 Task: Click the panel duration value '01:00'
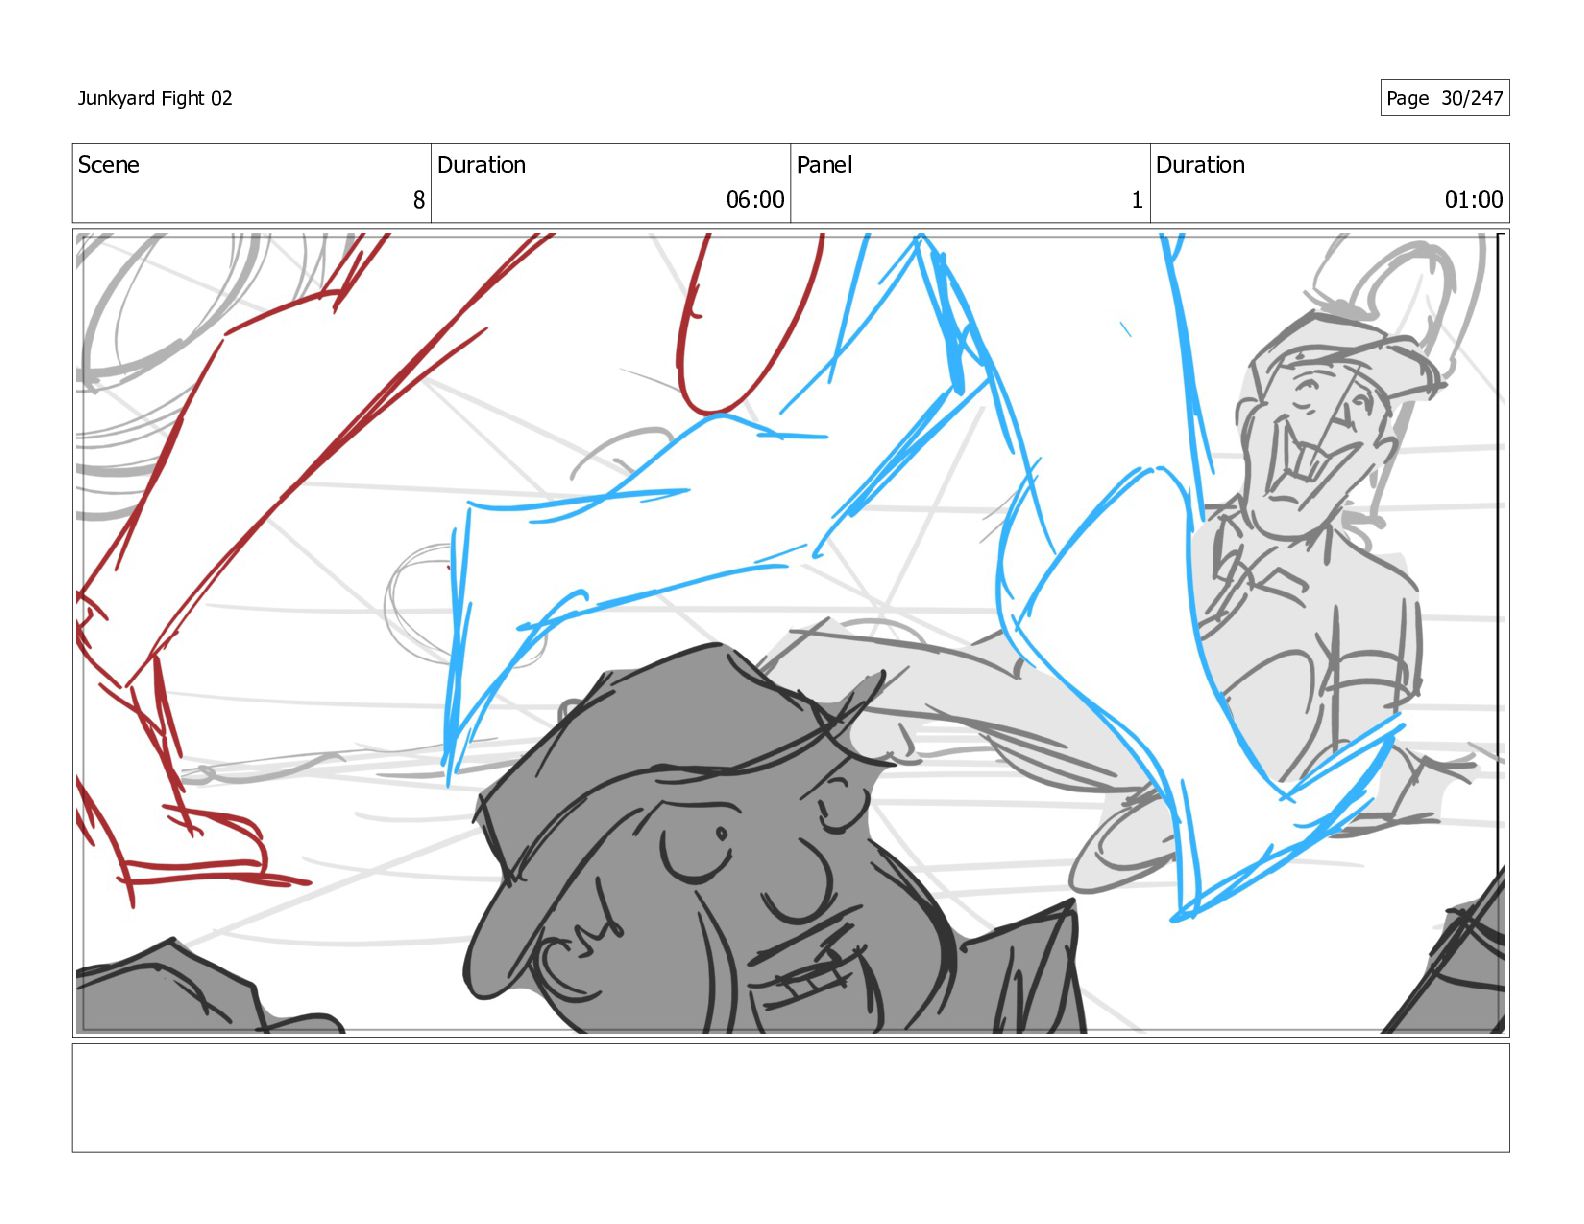[1474, 200]
